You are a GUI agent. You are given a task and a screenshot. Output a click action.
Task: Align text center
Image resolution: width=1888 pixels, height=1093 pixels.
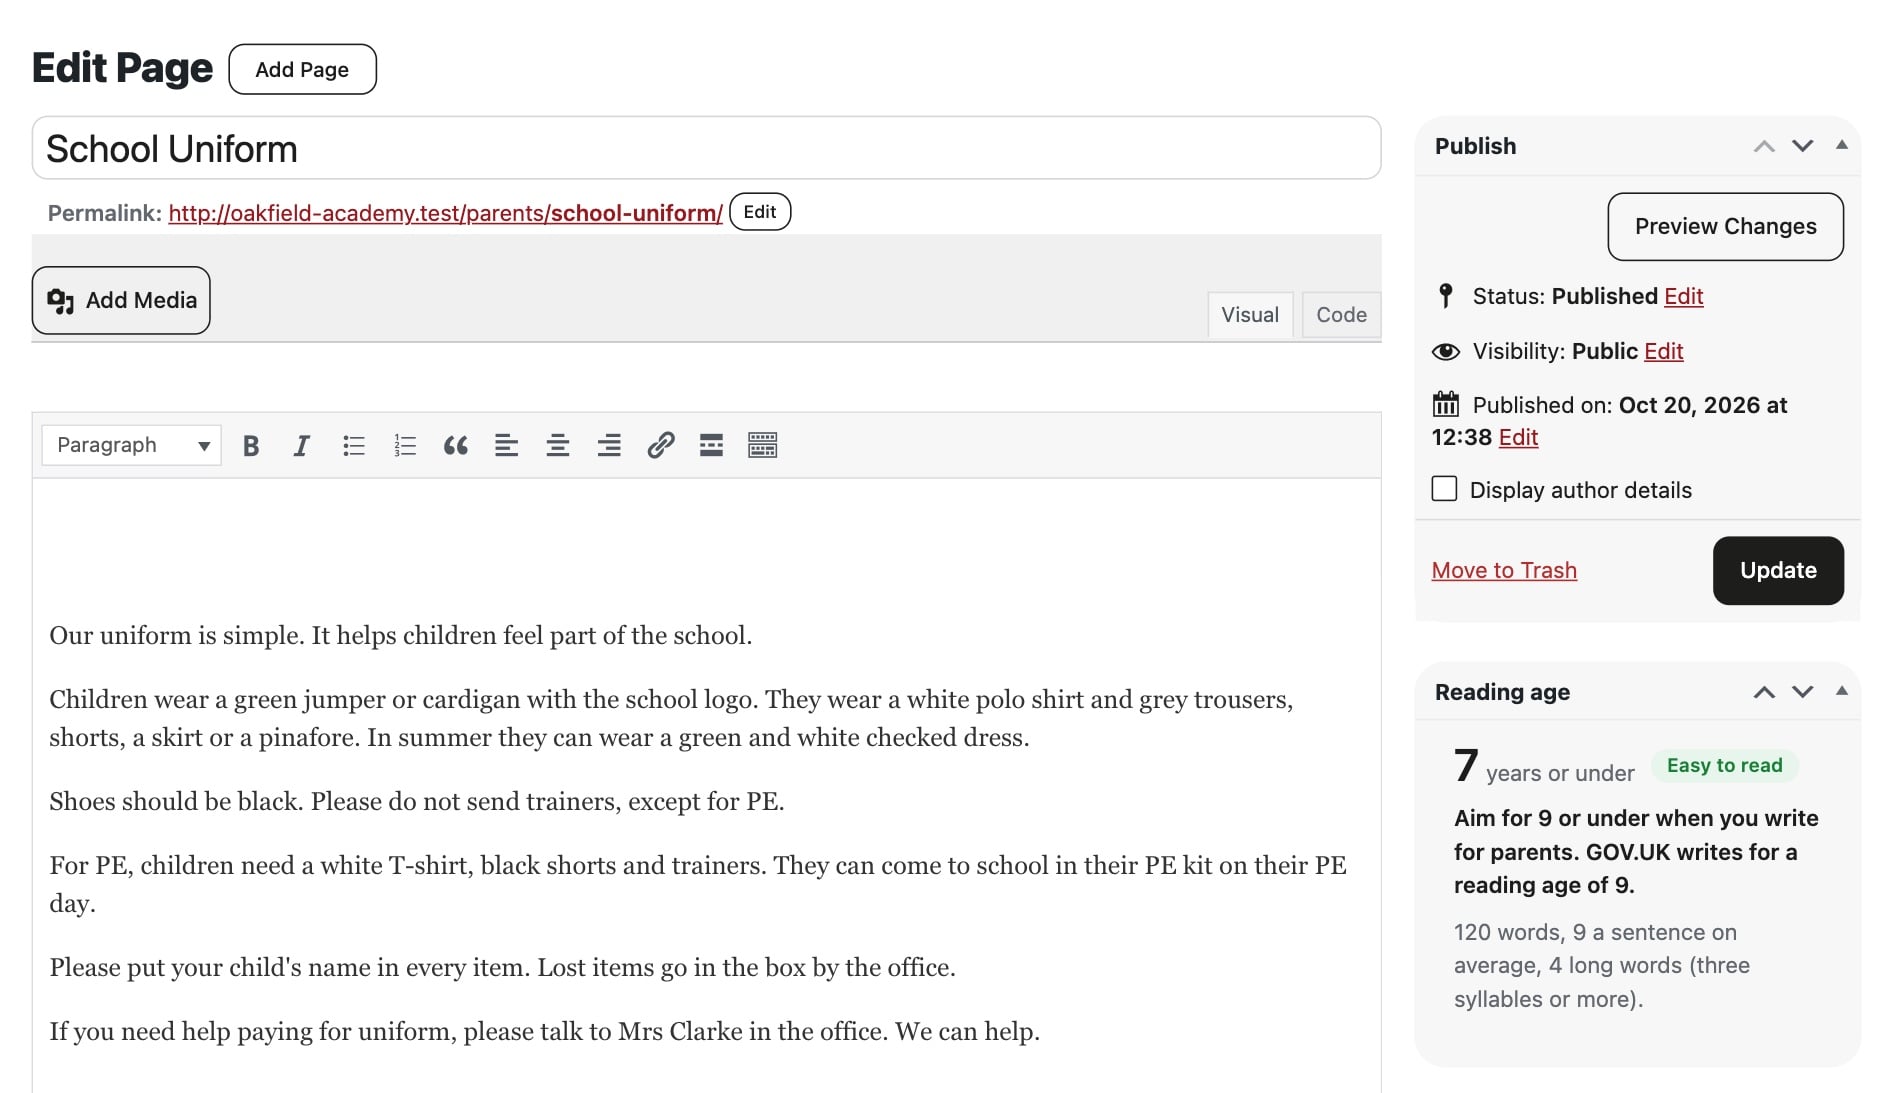pos(557,445)
